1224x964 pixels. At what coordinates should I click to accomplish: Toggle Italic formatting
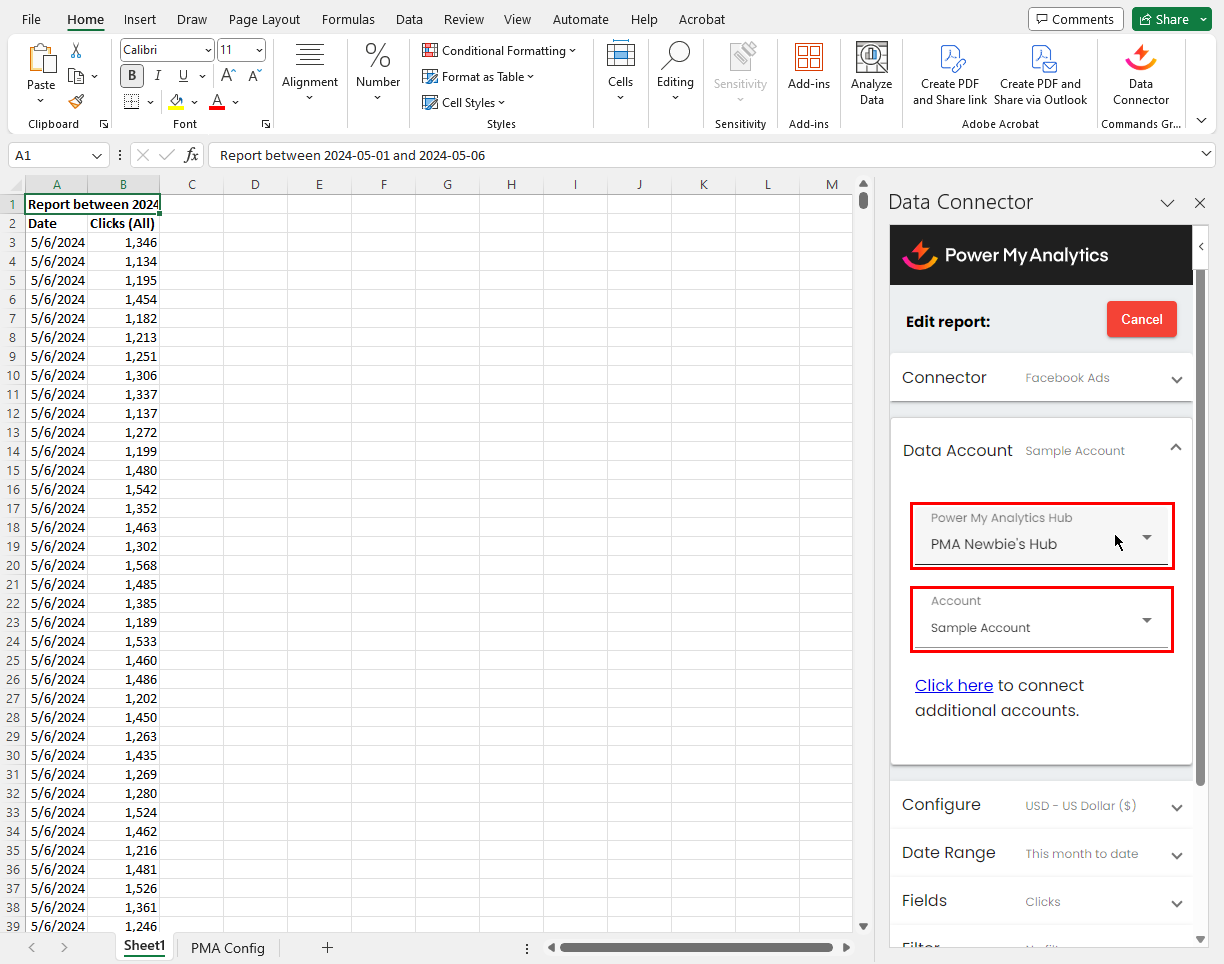click(158, 76)
